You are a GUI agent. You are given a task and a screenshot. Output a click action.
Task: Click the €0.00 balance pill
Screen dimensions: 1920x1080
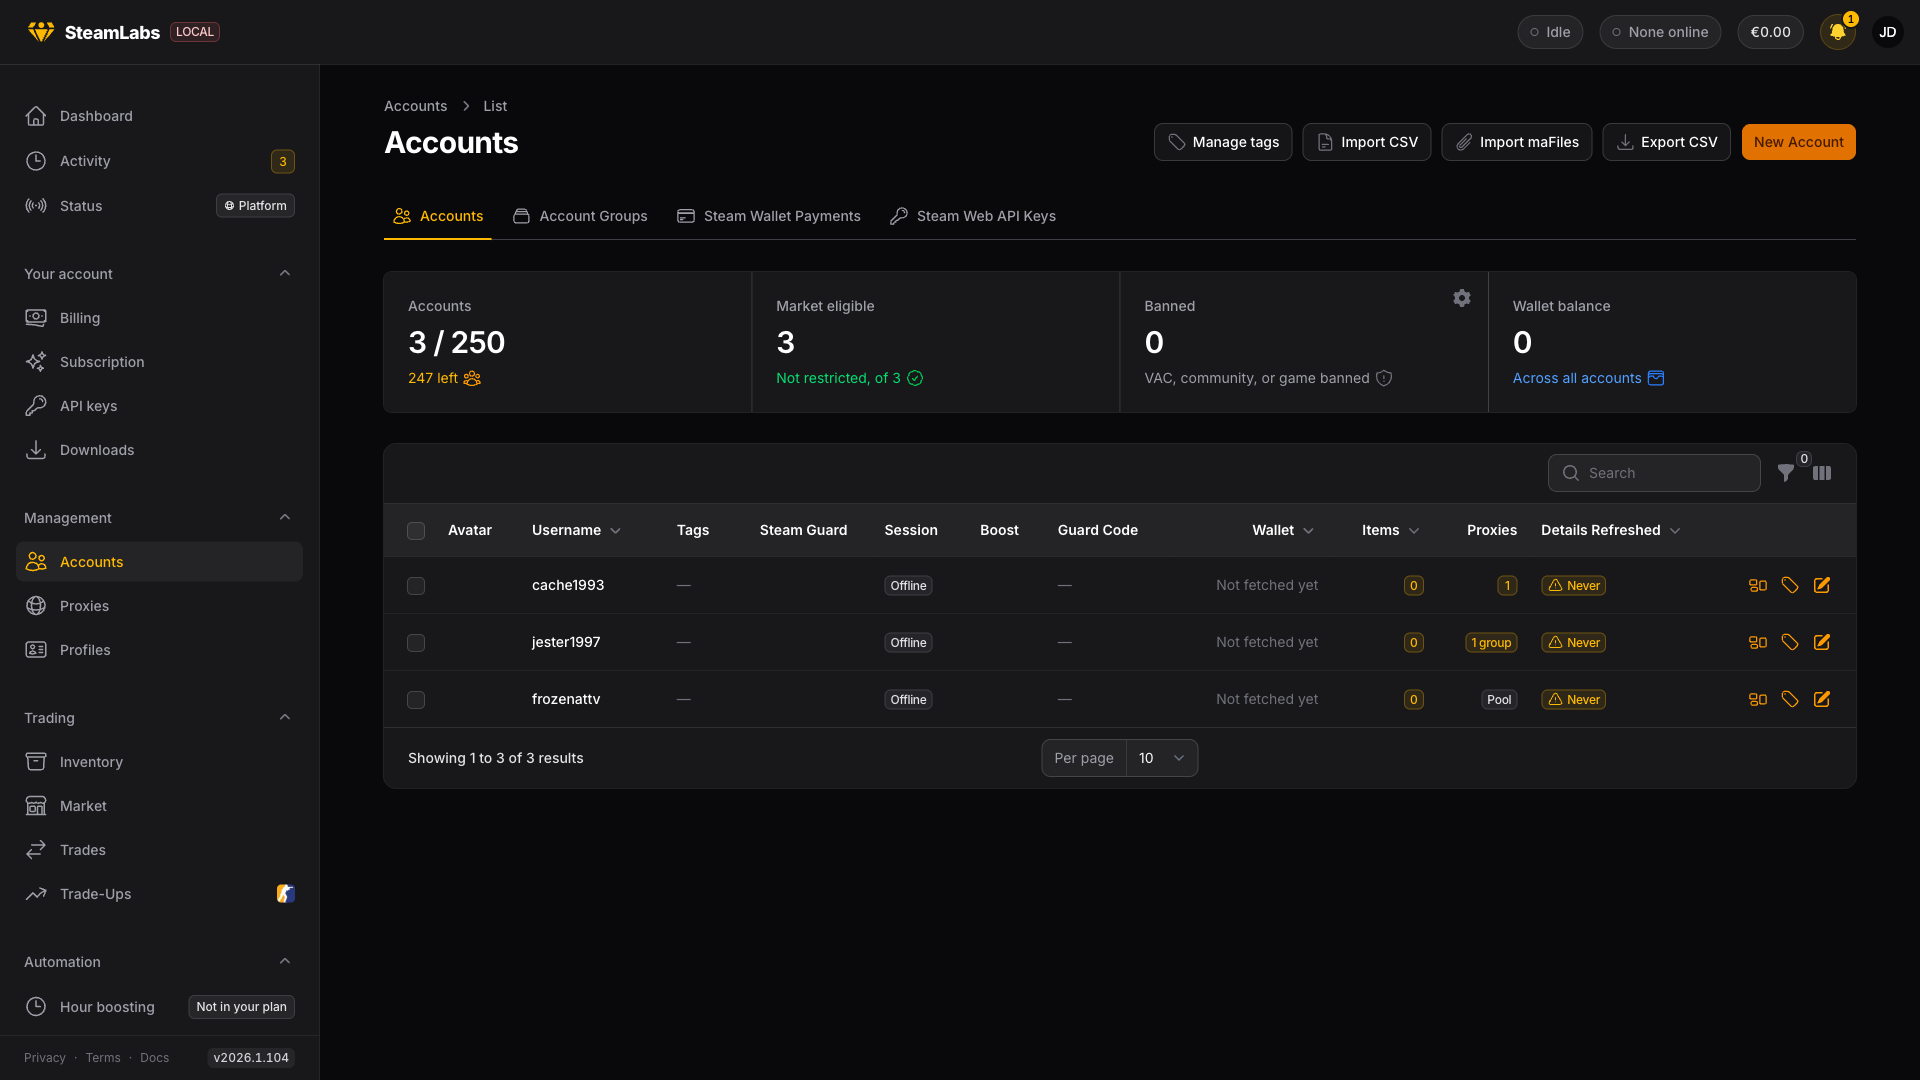pos(1770,32)
